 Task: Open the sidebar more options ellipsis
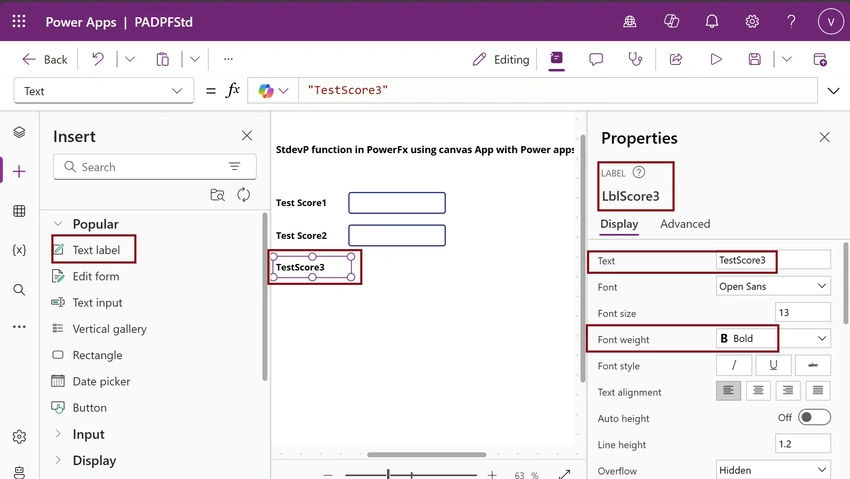pyautogui.click(x=19, y=327)
